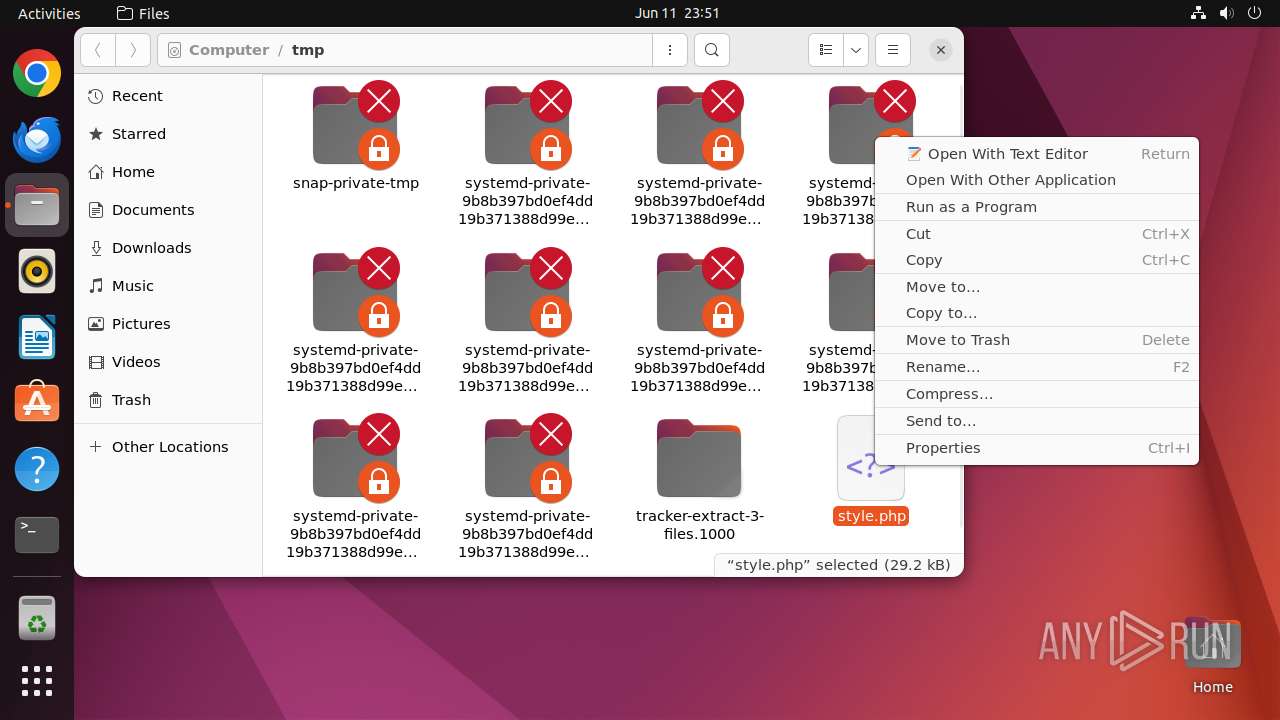Image resolution: width=1280 pixels, height=720 pixels.
Task: Open the Help icon in the dock
Action: (x=37, y=469)
